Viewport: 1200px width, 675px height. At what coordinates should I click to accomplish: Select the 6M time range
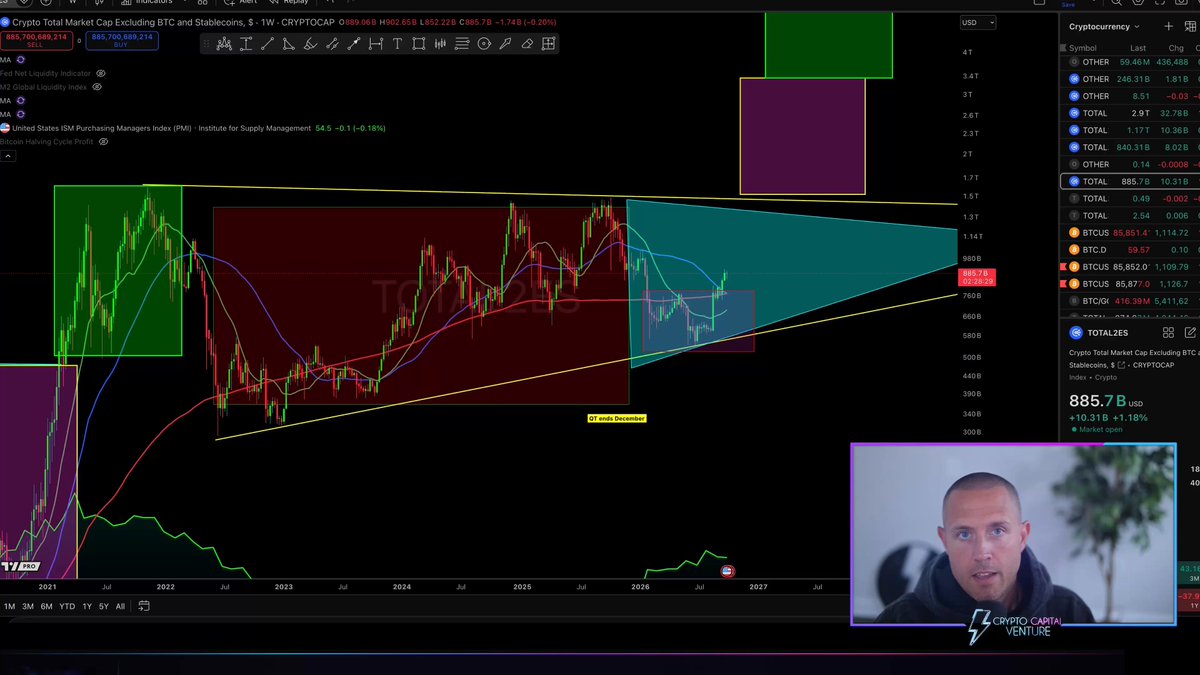coord(47,606)
